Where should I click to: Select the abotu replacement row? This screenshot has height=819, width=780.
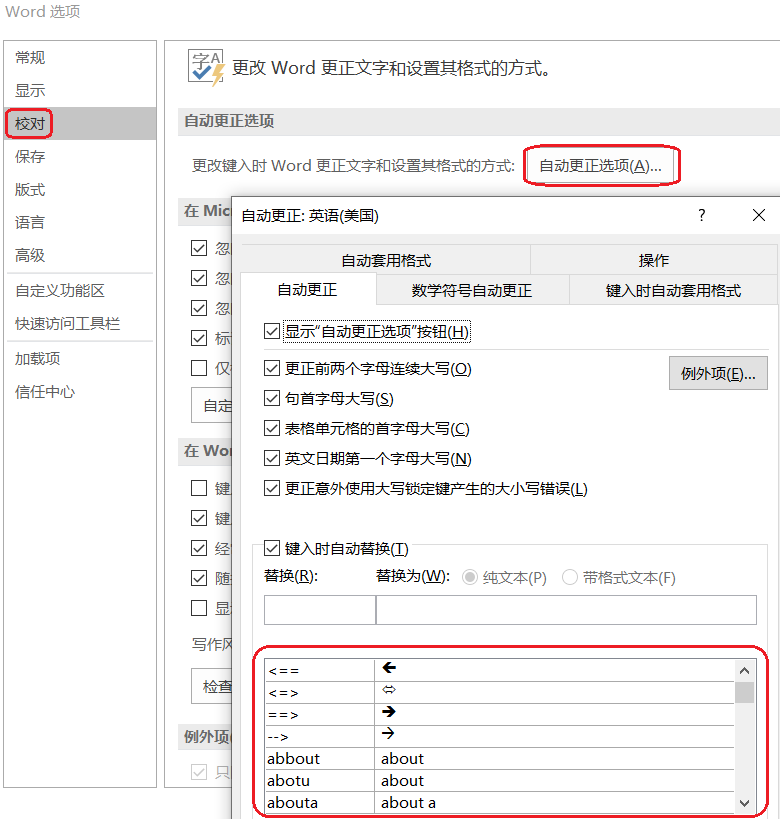click(499, 780)
